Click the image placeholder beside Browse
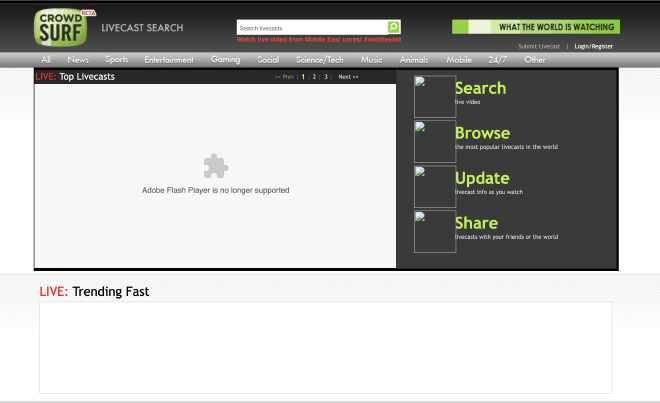660x403 pixels. pyautogui.click(x=435, y=142)
